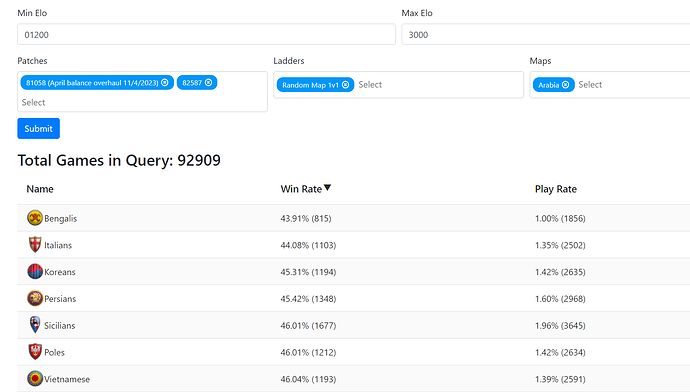Sort table by Name column header
Screen dimensions: 690x392
tap(40, 189)
